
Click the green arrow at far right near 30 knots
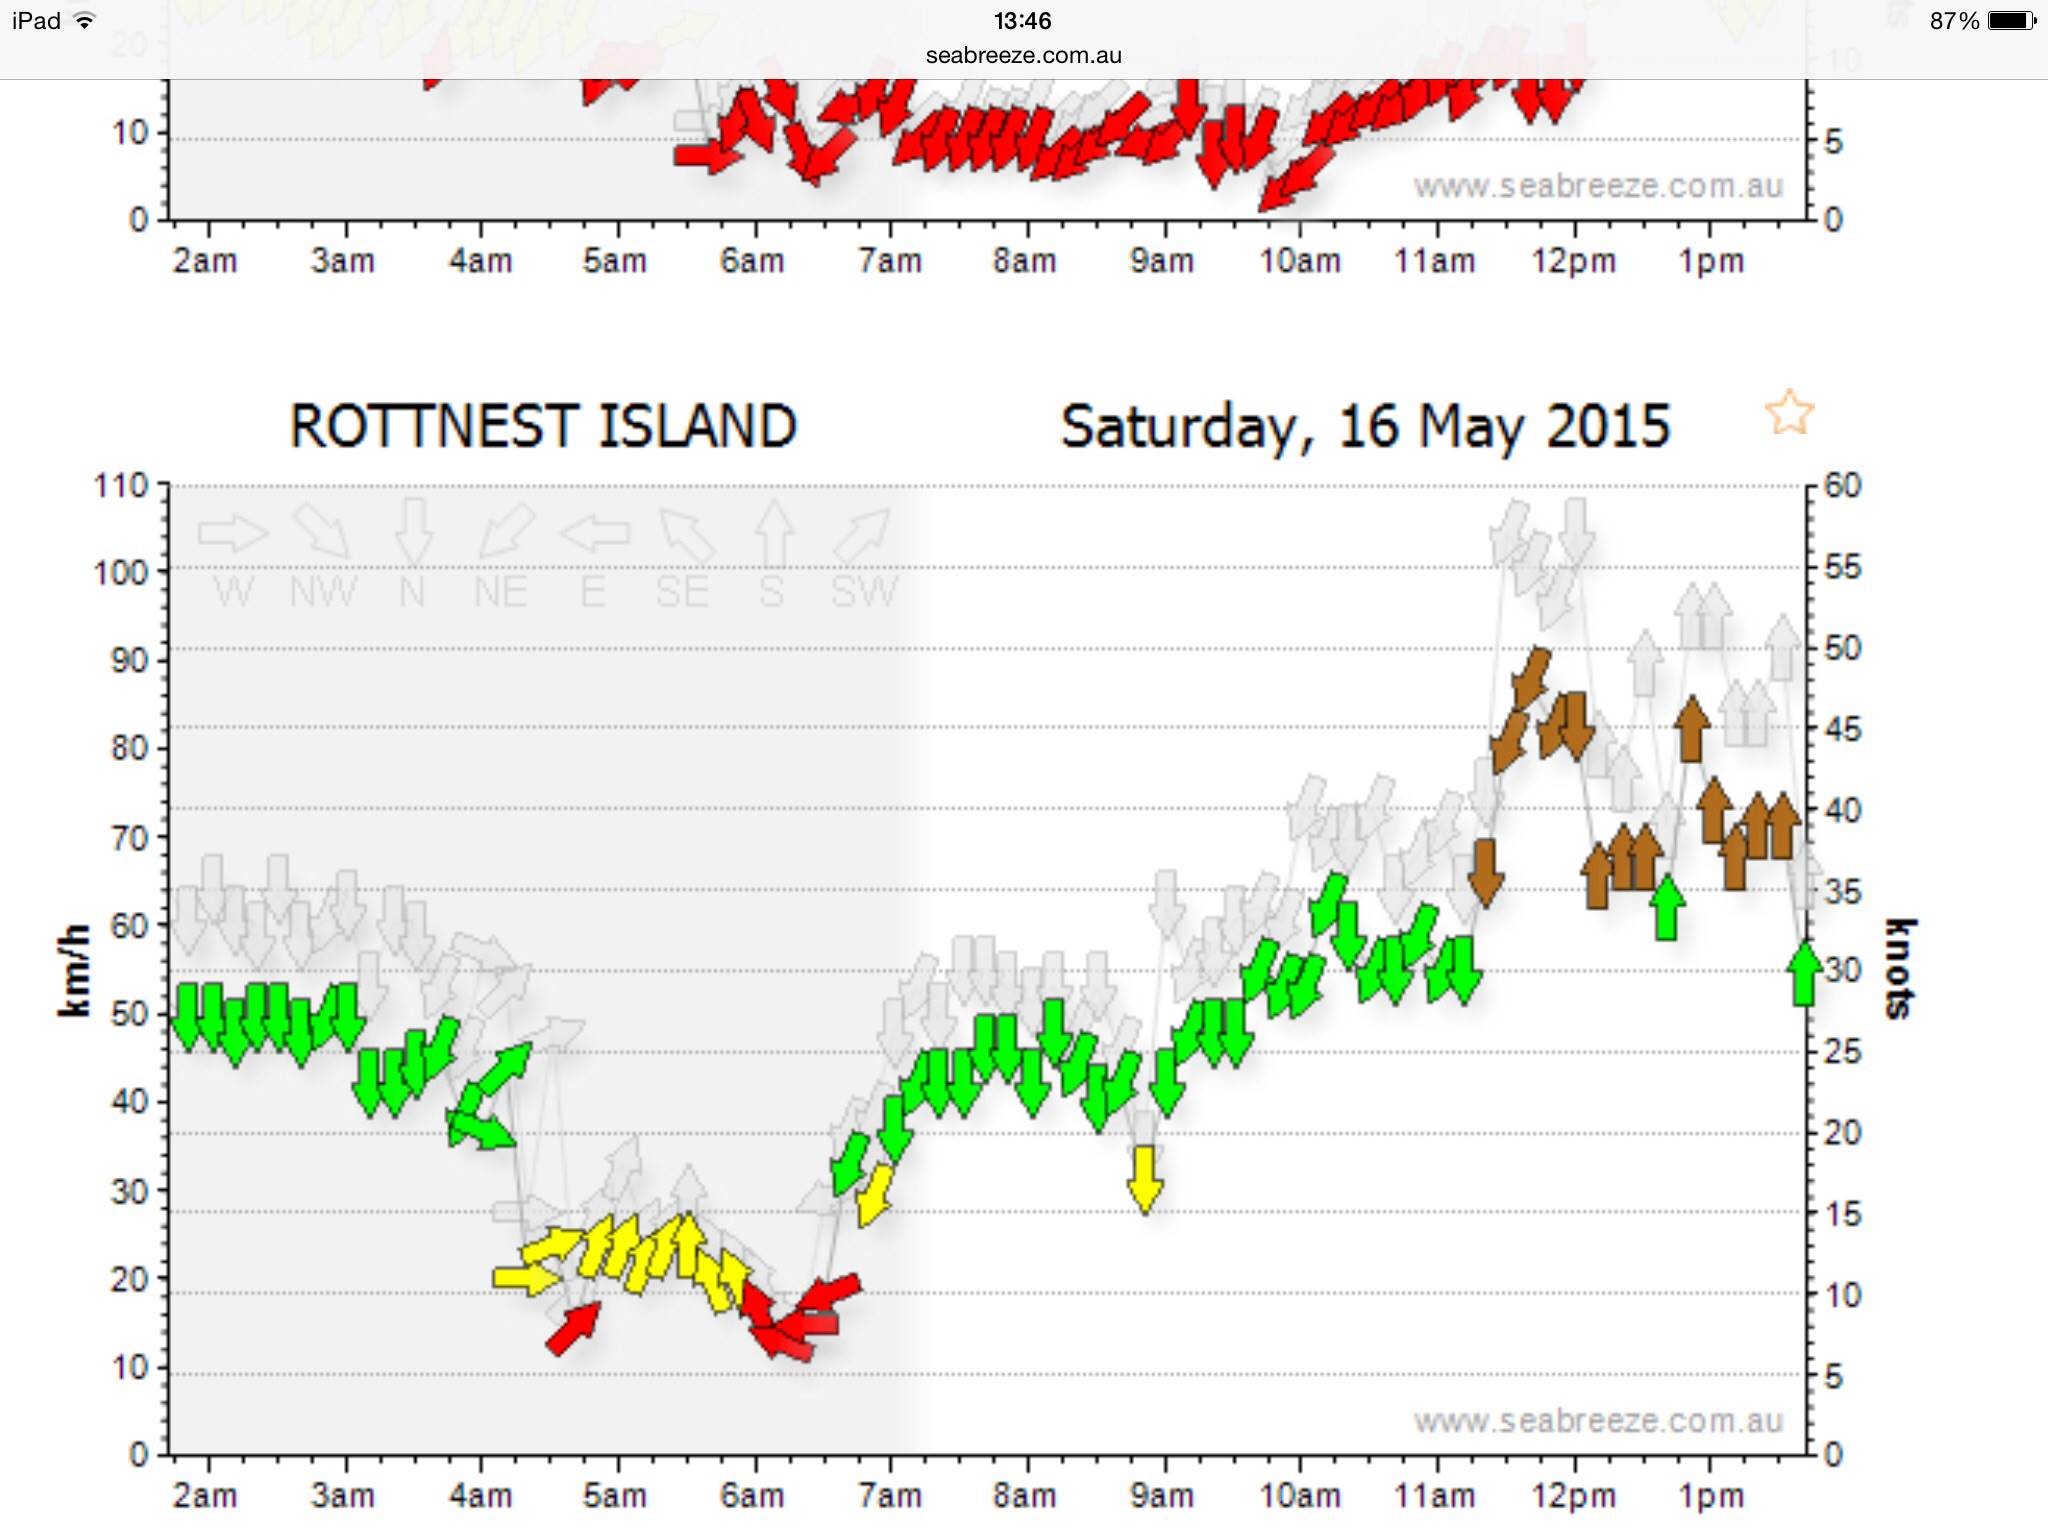click(1805, 974)
